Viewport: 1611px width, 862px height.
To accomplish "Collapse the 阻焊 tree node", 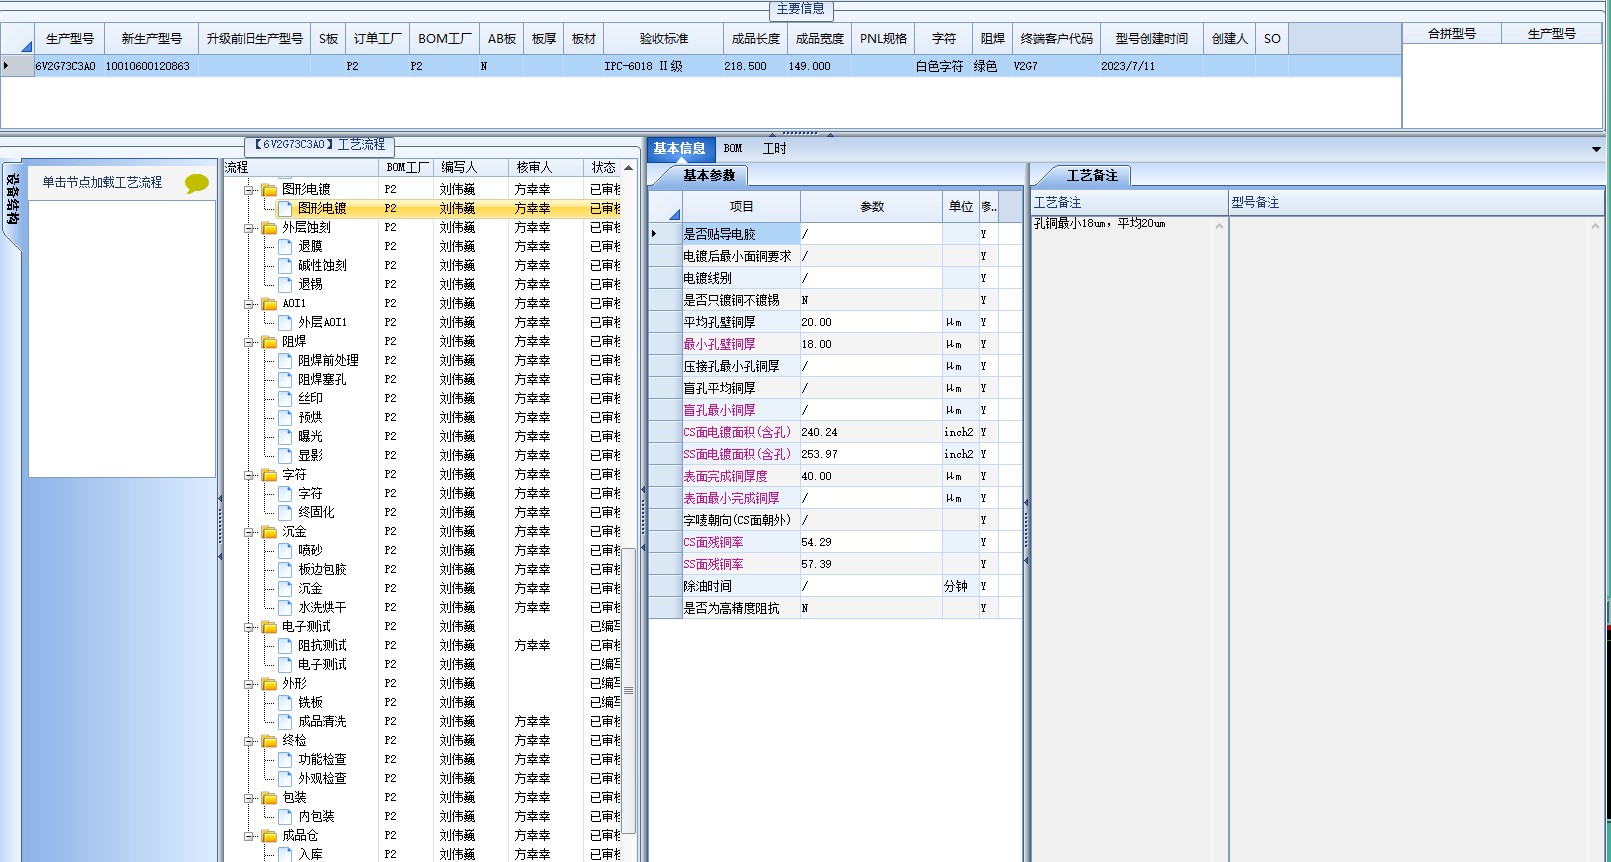I will (249, 342).
